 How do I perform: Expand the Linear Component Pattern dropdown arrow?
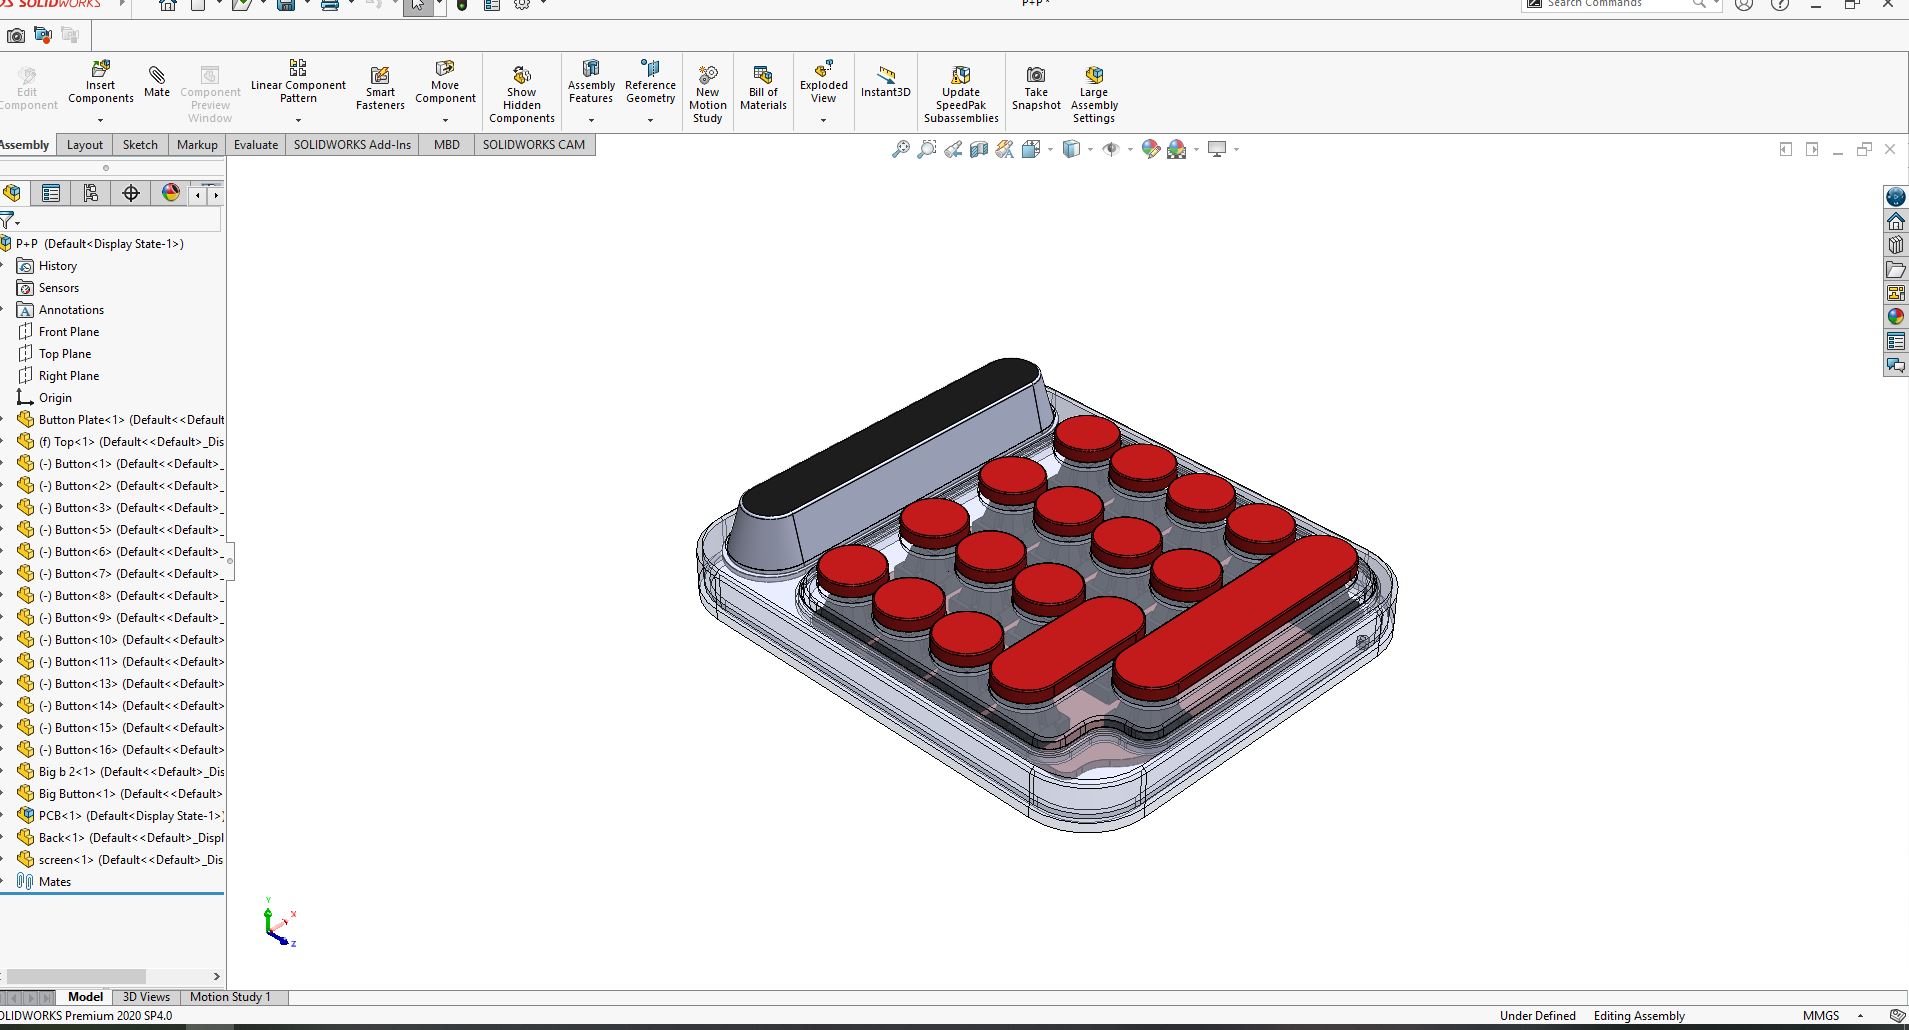[x=298, y=120]
